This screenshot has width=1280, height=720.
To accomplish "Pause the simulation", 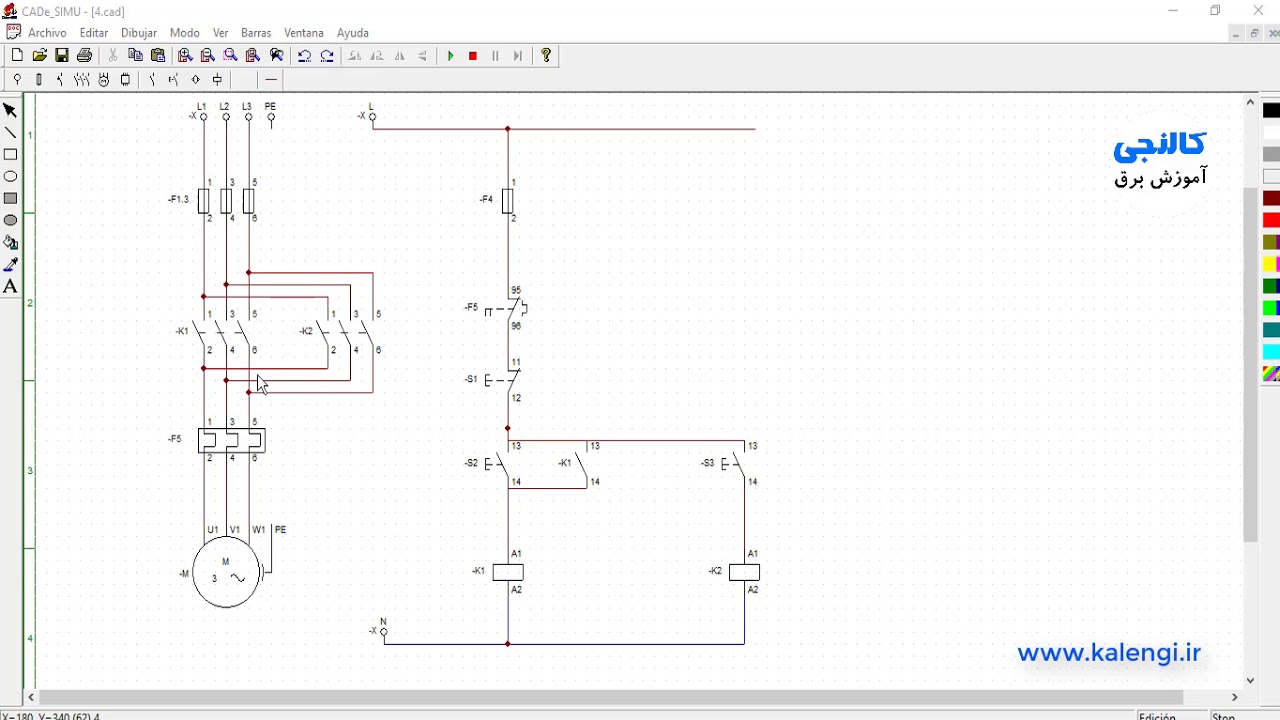I will (x=495, y=56).
